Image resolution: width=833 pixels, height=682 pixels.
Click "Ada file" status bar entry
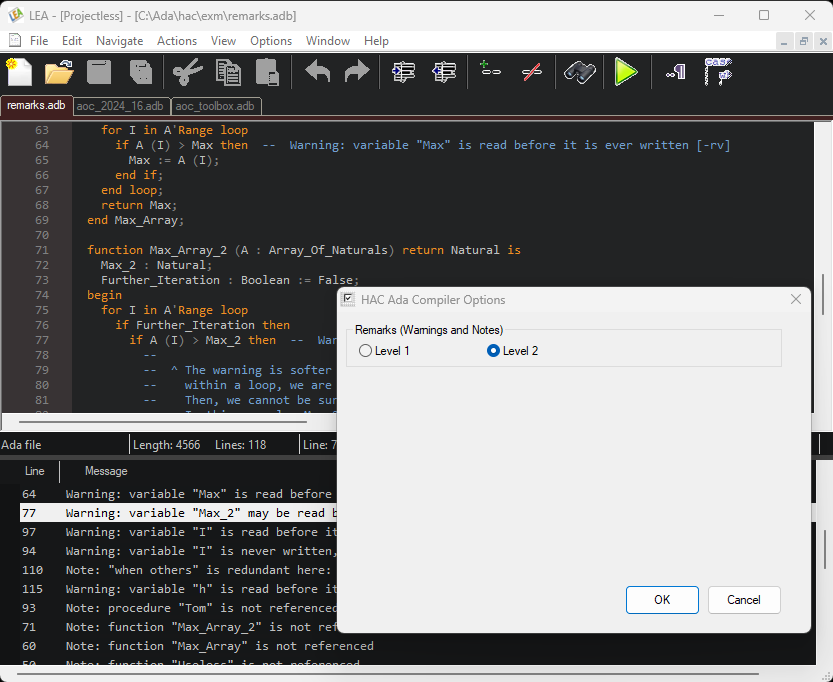[21, 445]
